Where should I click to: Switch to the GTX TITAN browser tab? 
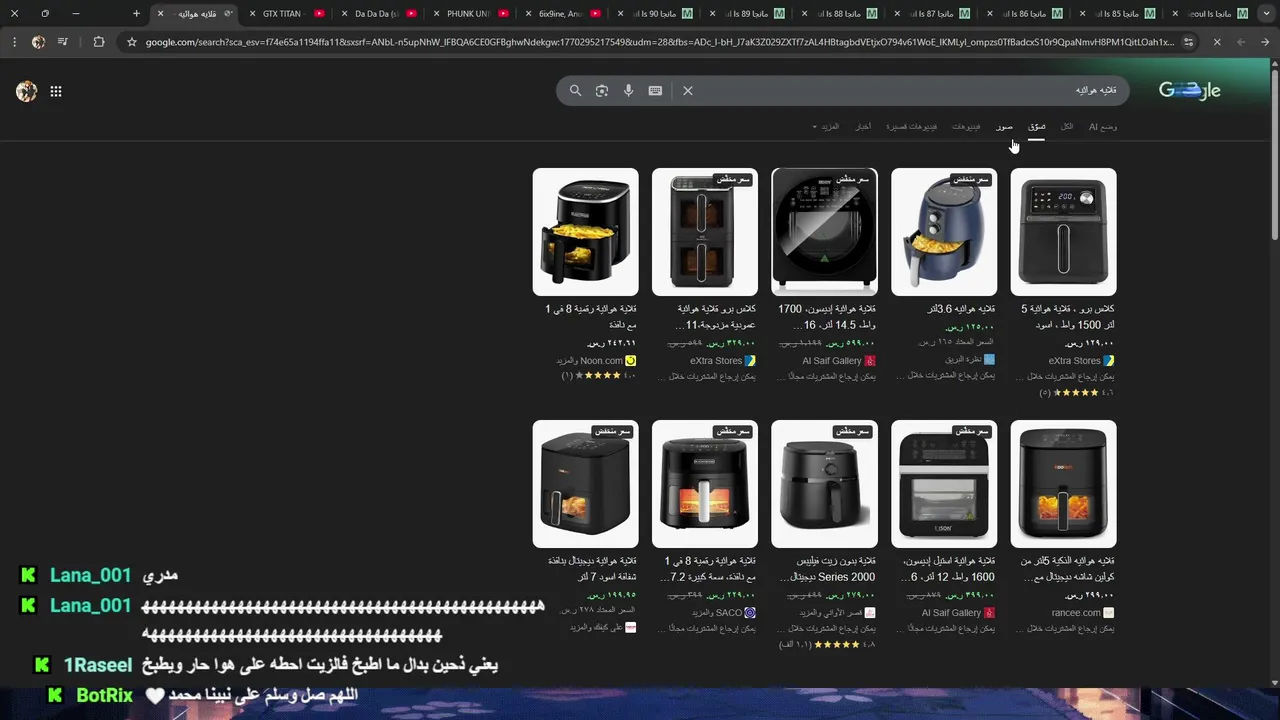[x=285, y=14]
